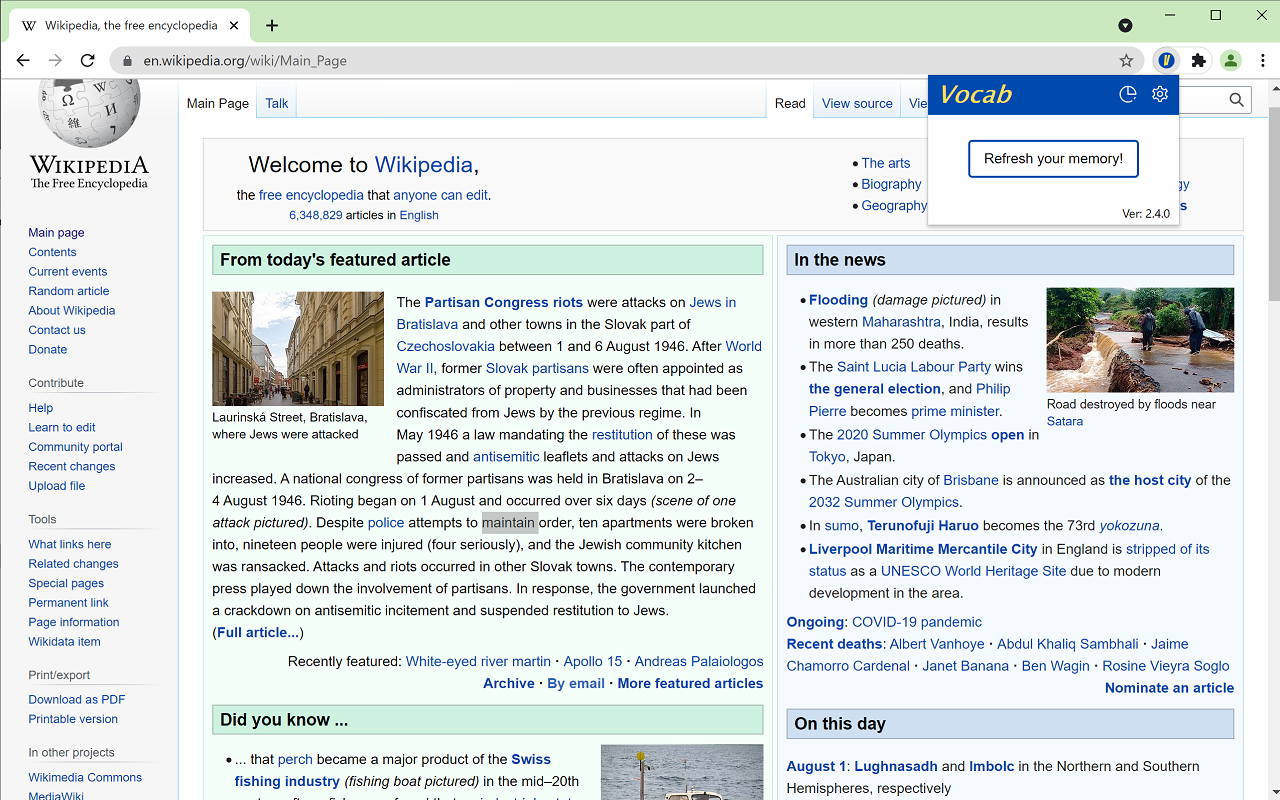Image resolution: width=1280 pixels, height=800 pixels.
Task: Open Printable version link
Action: point(73,719)
